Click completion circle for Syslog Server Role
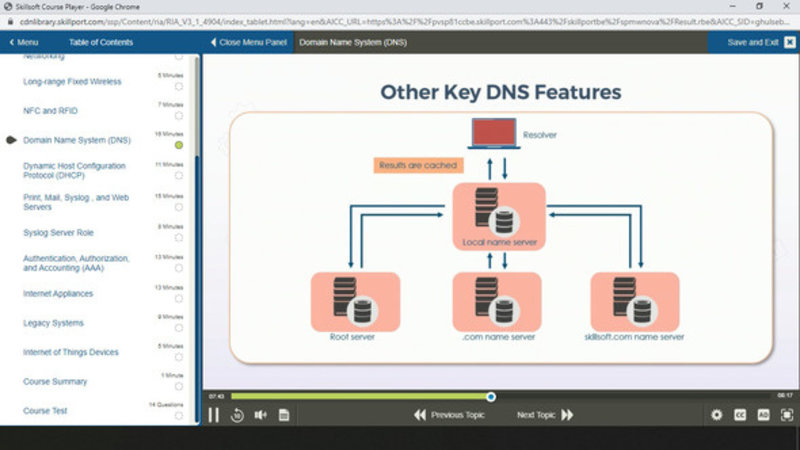 click(x=179, y=238)
